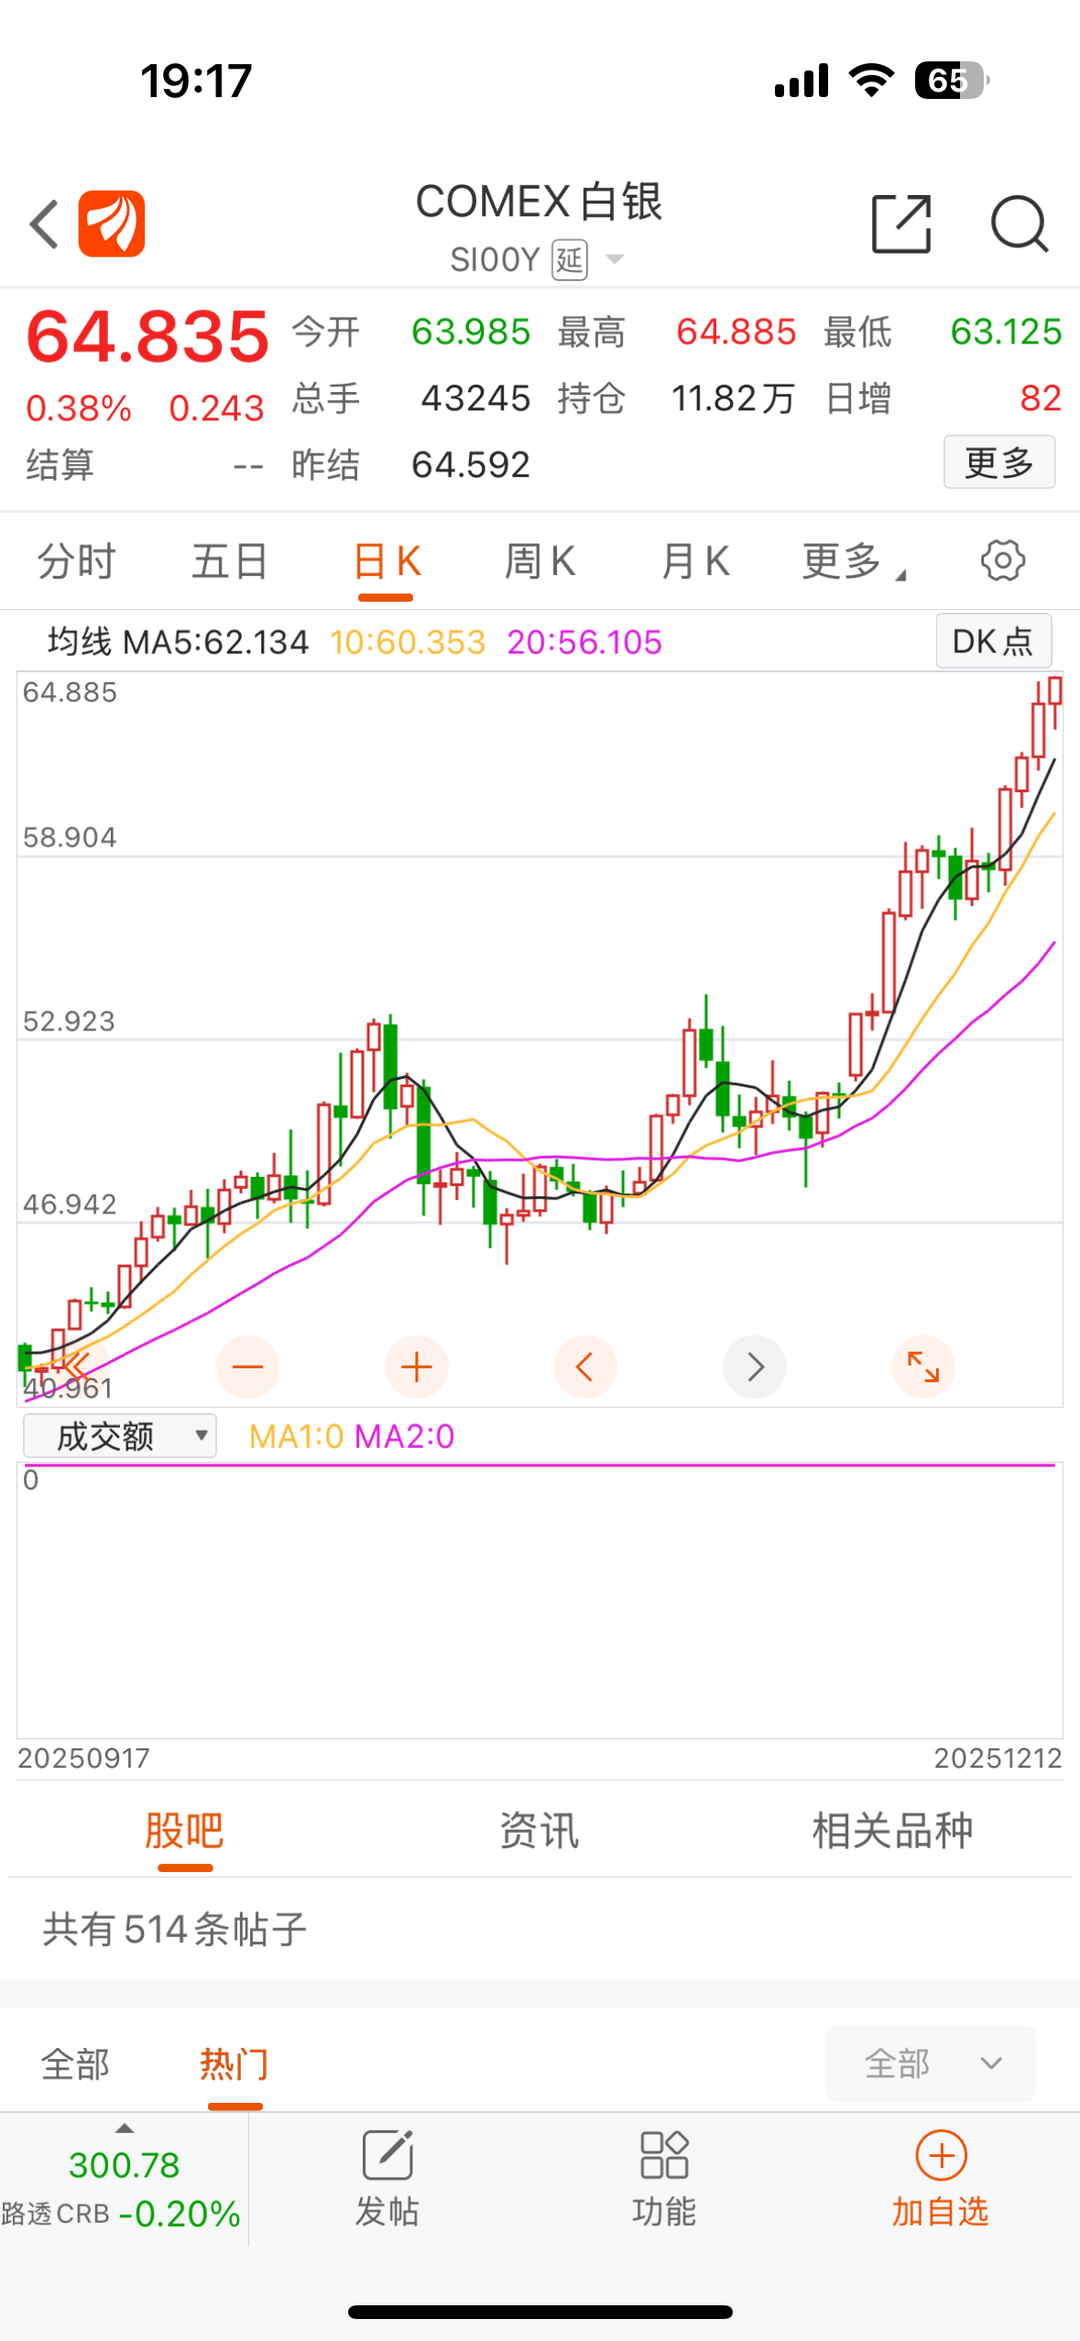Zoom out chart with minus button
Viewport: 1080px width, 2341px height.
(247, 1367)
